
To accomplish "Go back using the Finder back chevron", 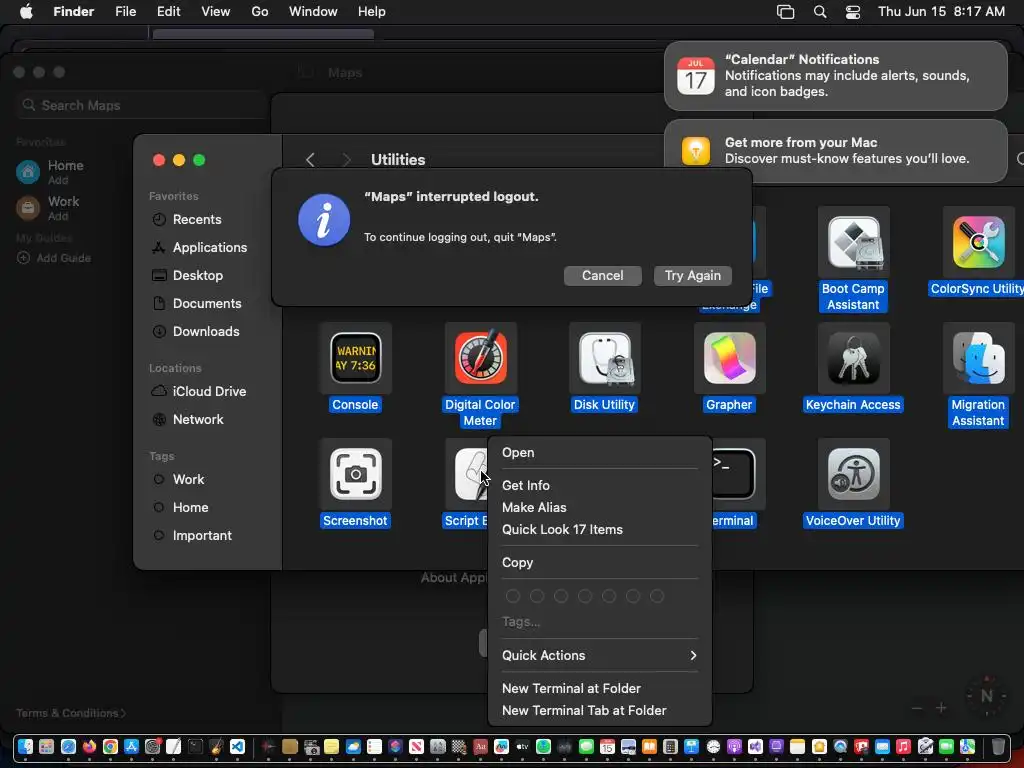I will tap(310, 160).
